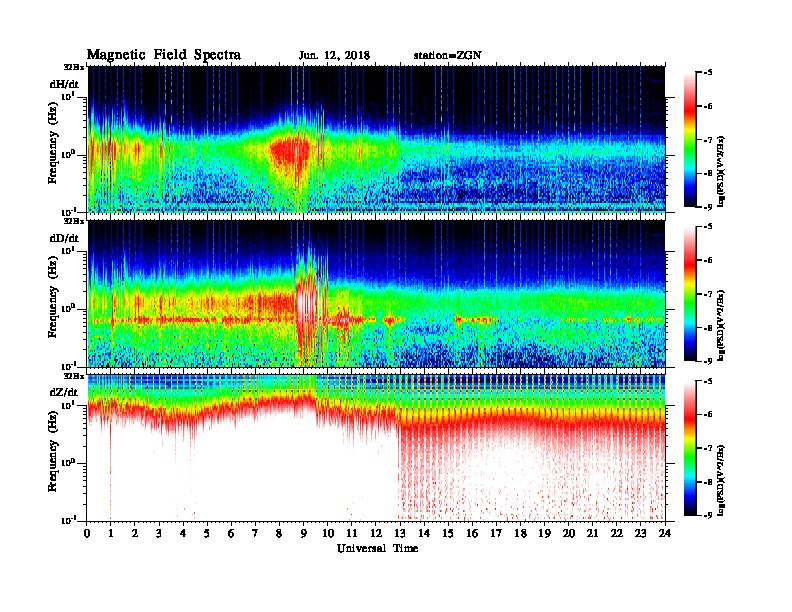Viewport: 792px width, 612px height.
Task: Click the 10⁰ frequency tick of dZ/dt panel
Action: click(69, 462)
